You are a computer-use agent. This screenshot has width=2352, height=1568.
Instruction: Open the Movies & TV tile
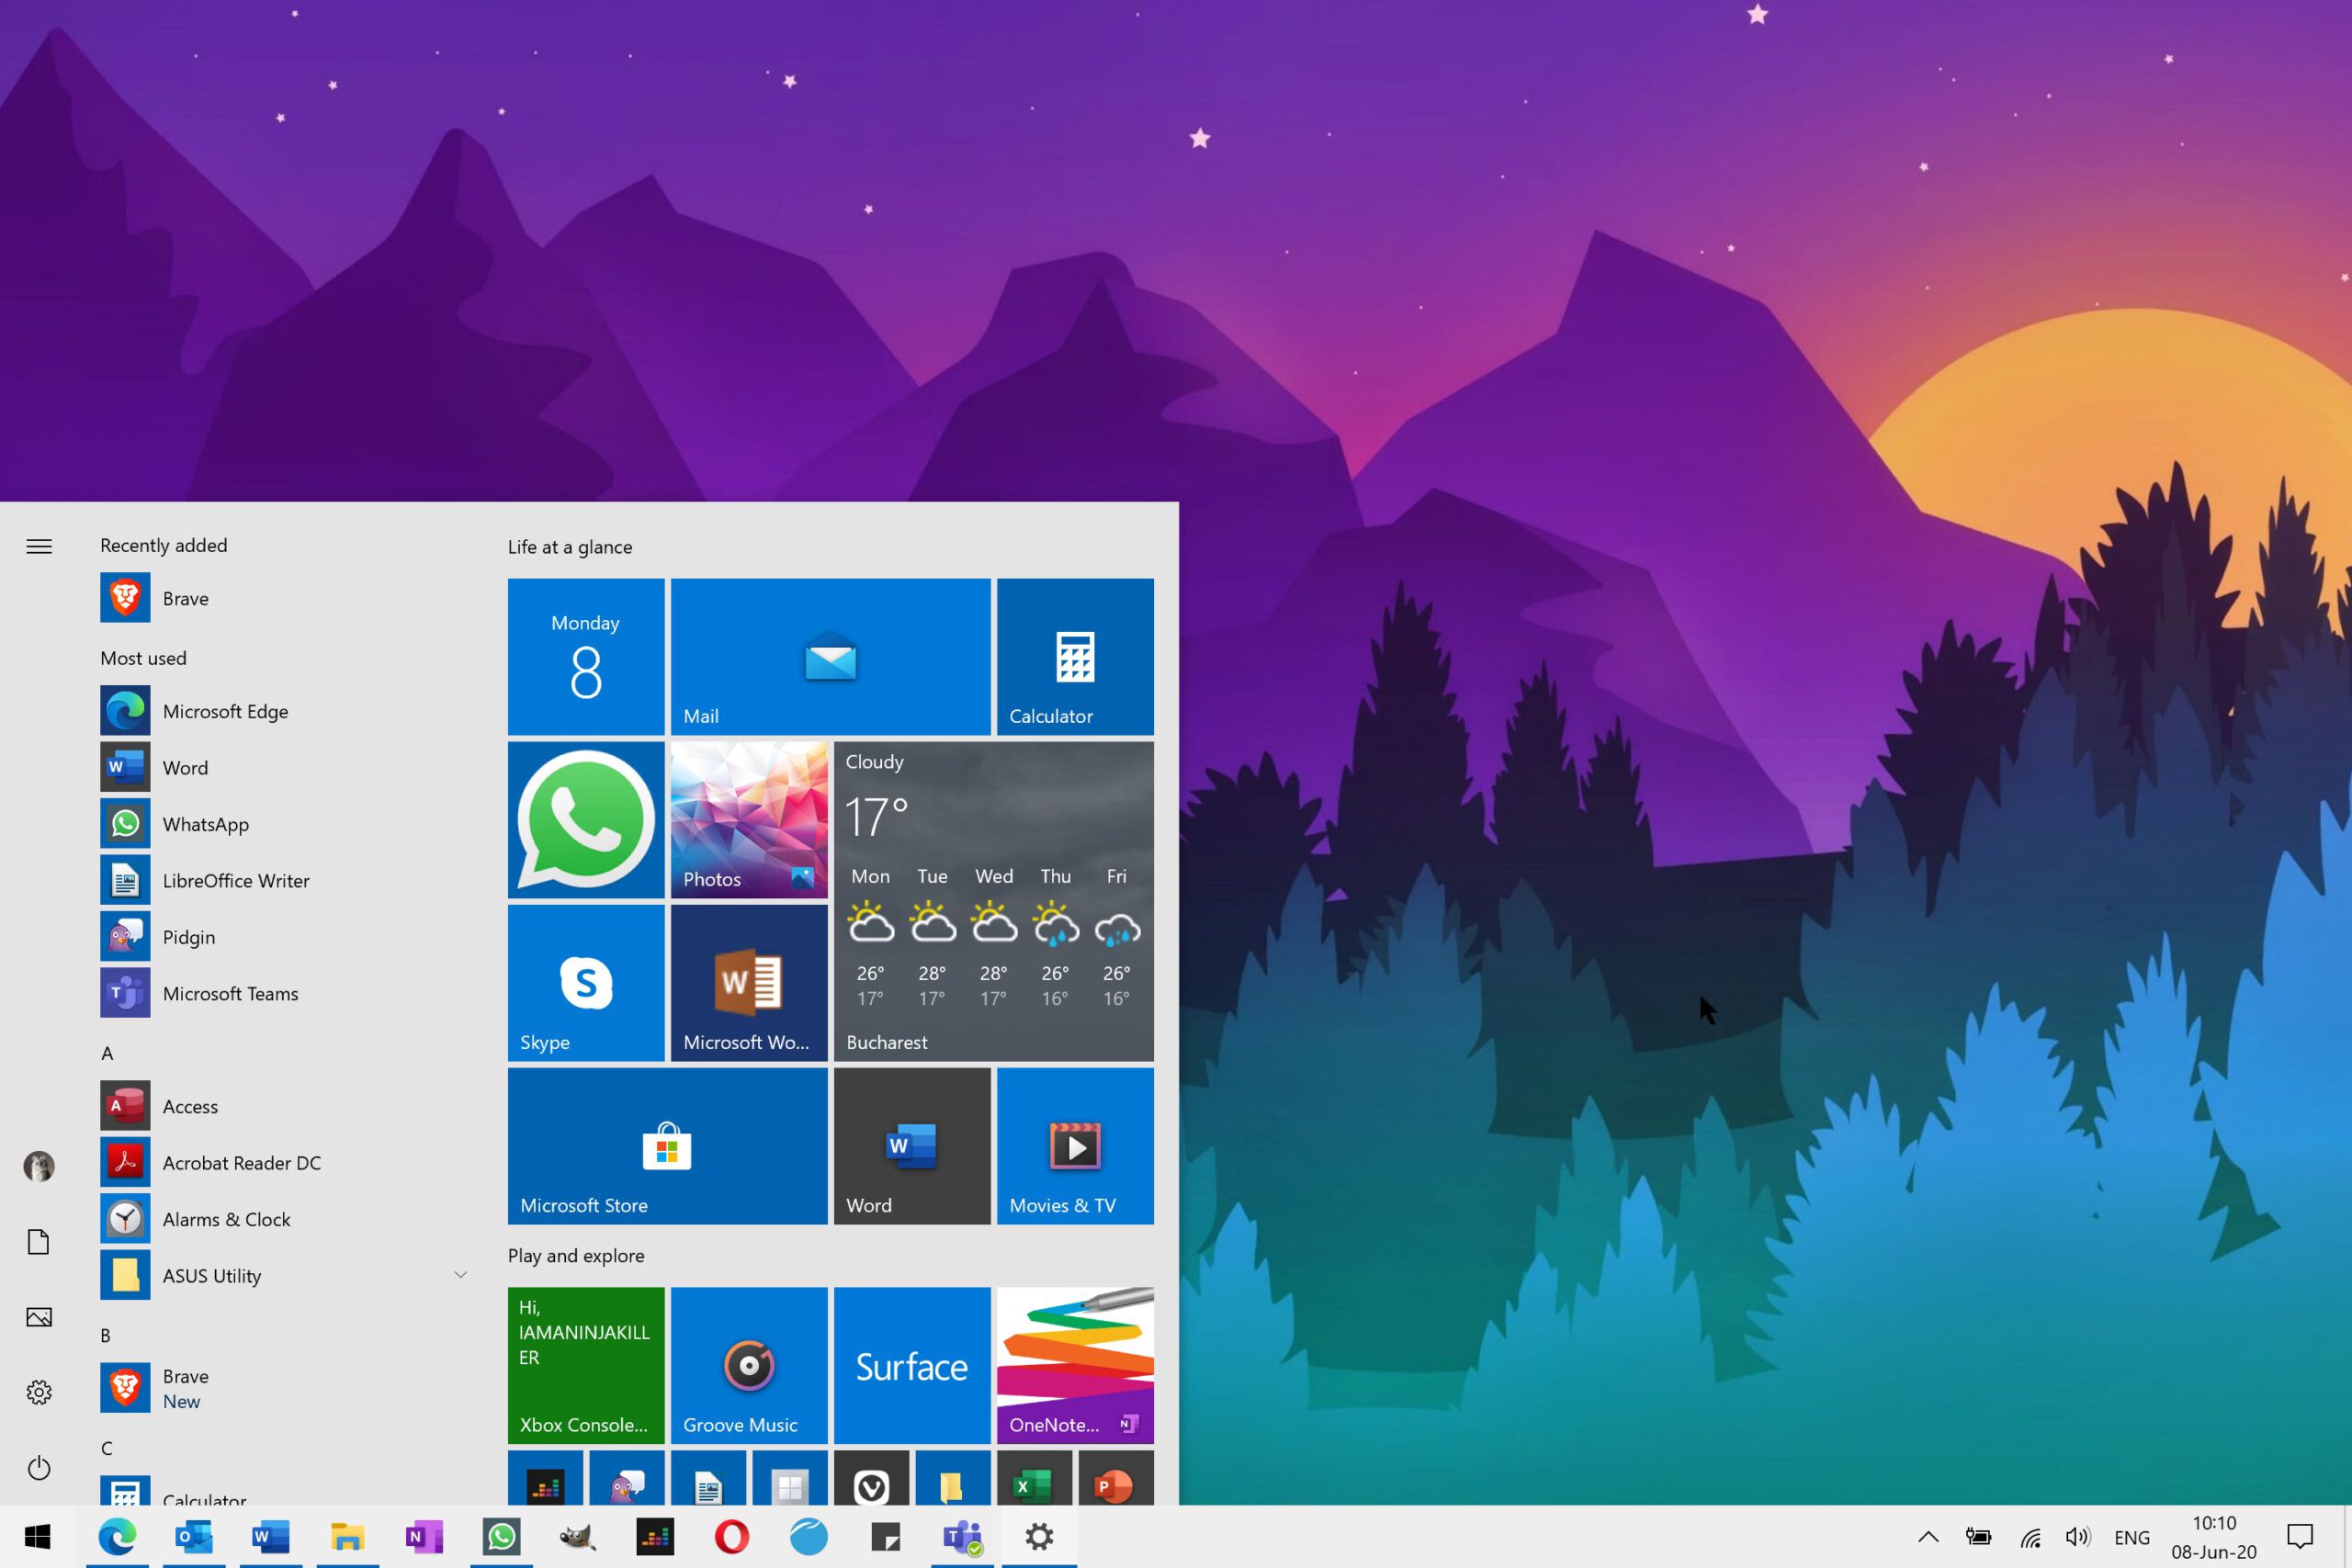click(x=1075, y=1145)
